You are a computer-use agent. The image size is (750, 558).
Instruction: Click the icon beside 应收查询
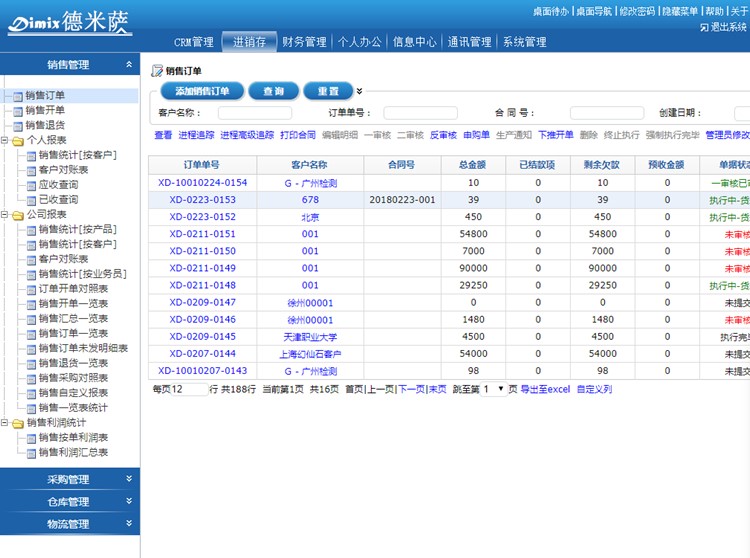point(31,186)
